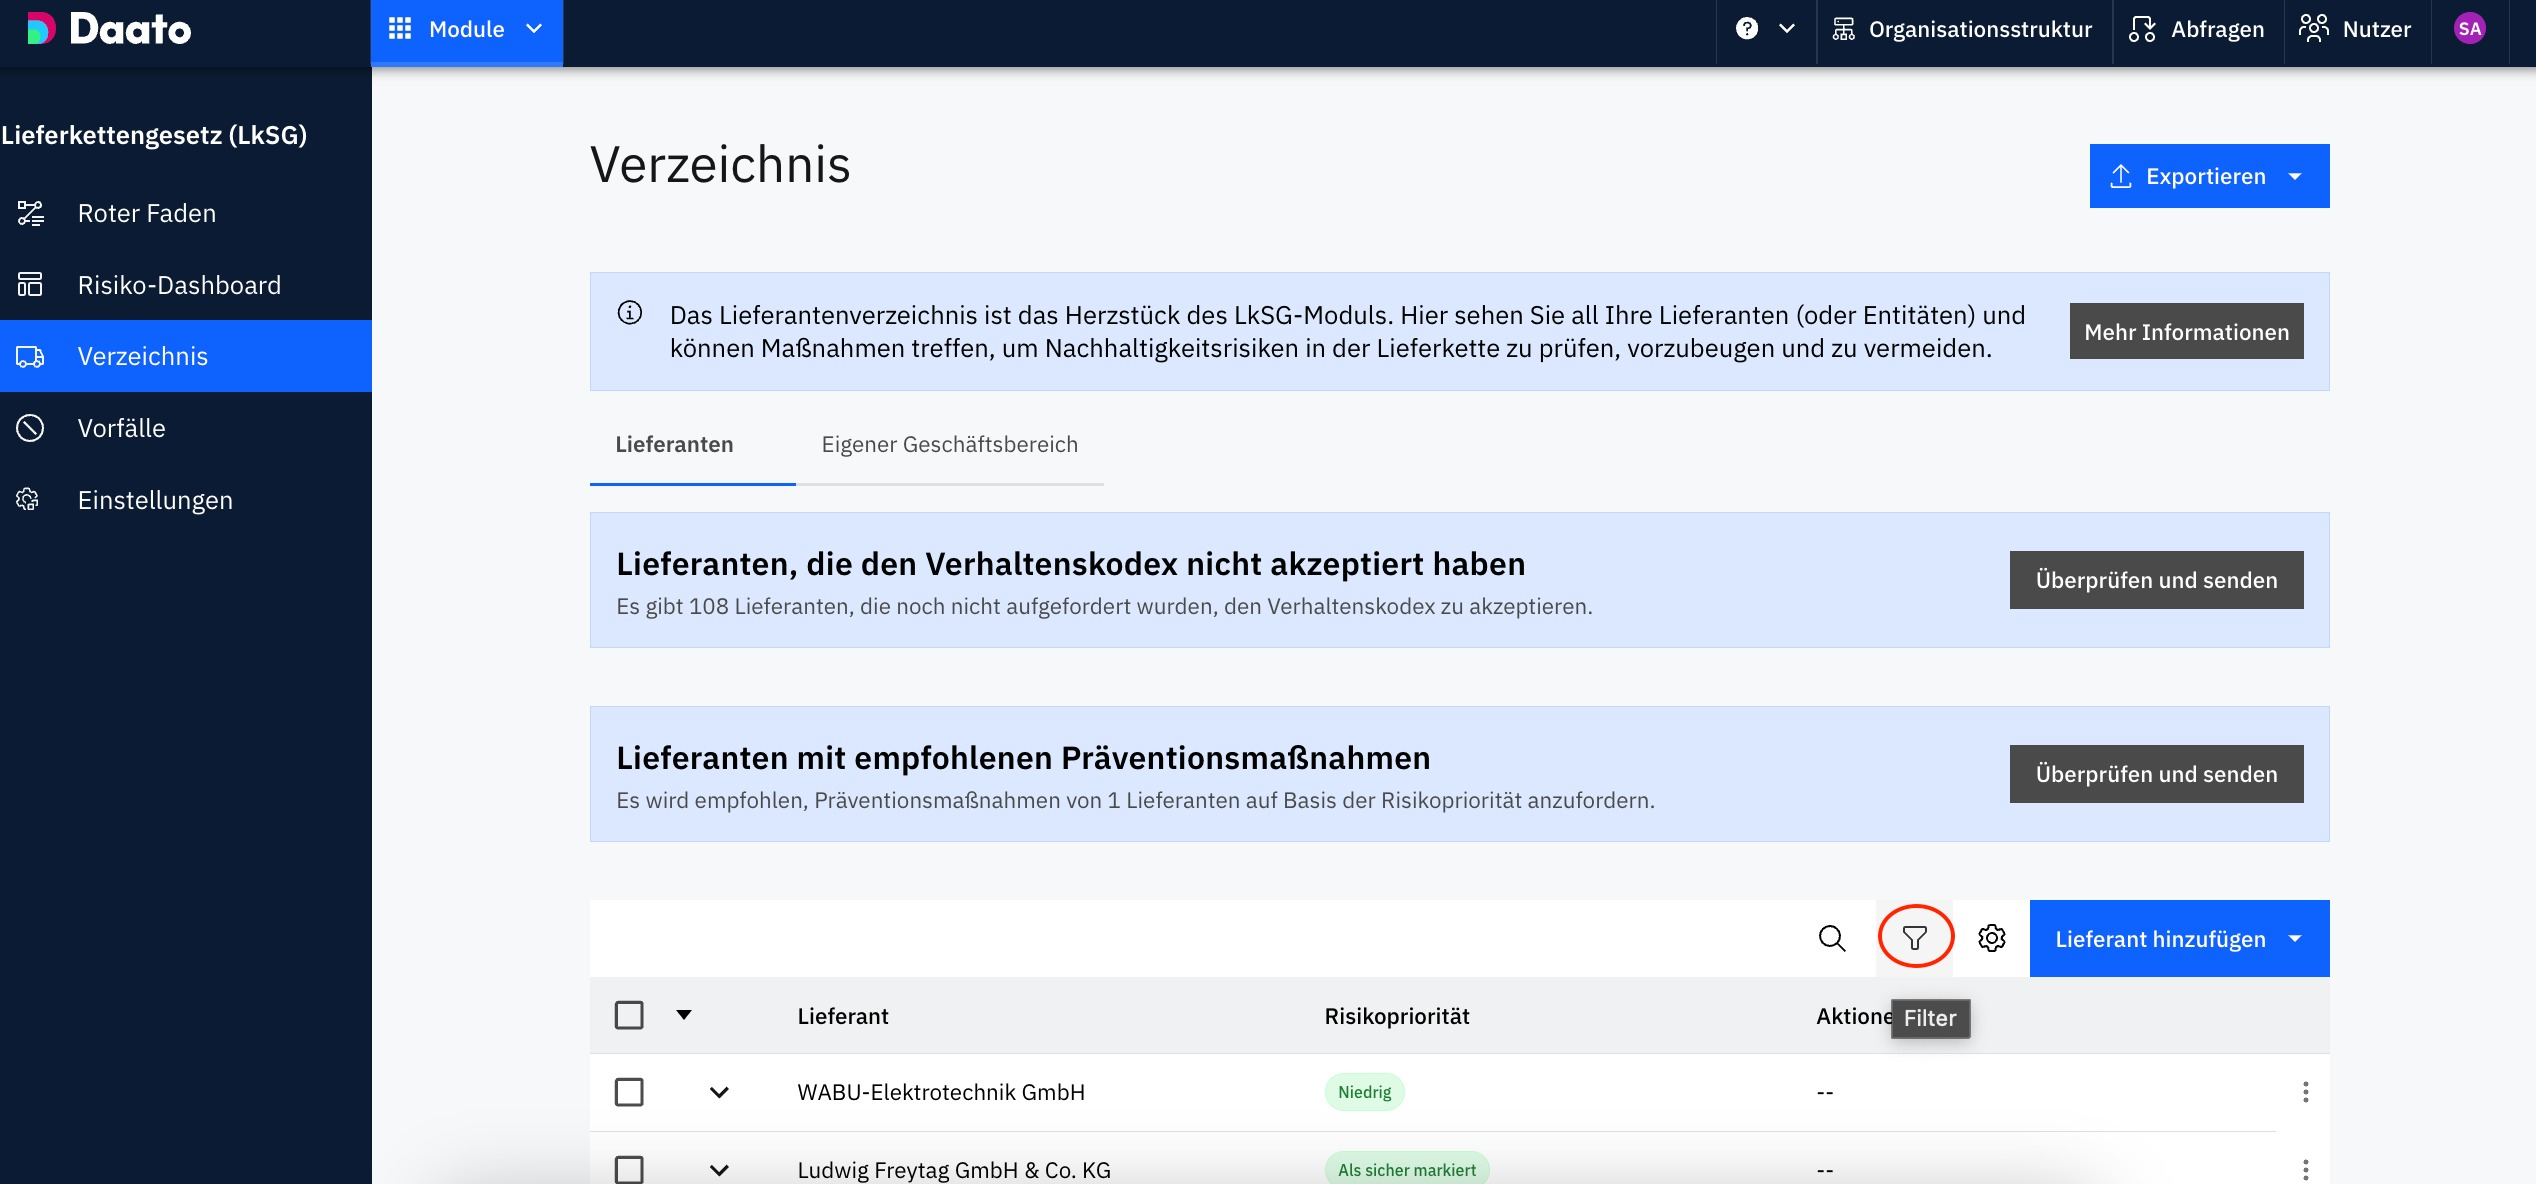
Task: Expand the WABU-Elektrotechnik GmbH row chevron
Action: click(x=719, y=1092)
